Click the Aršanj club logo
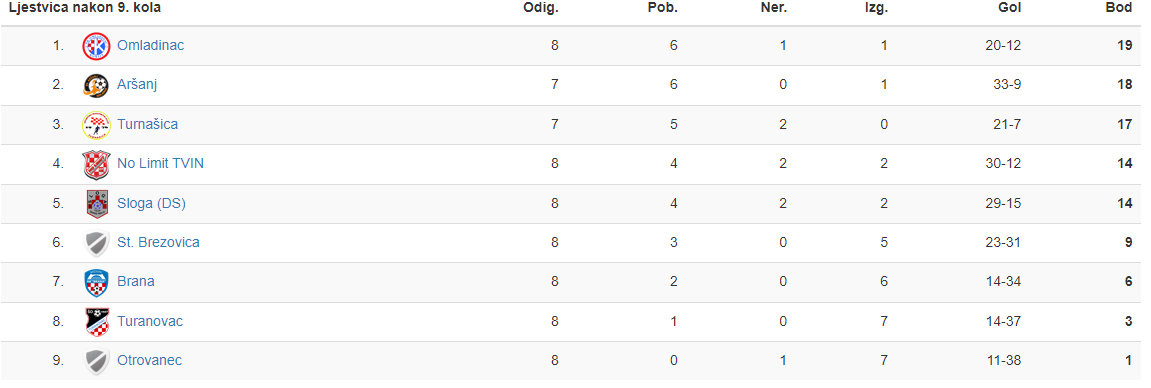Image resolution: width=1151 pixels, height=388 pixels. 96,86
